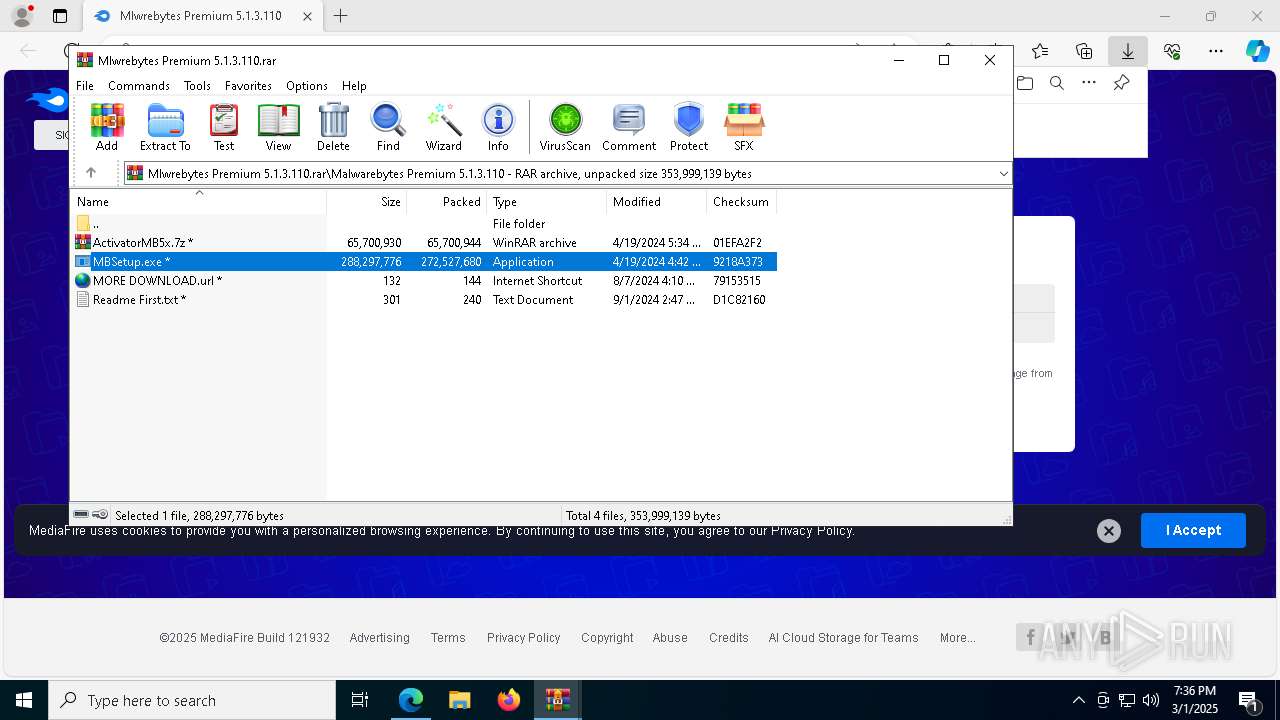The image size is (1280, 720).
Task: Click the Extract To toolbar icon
Action: tap(165, 127)
